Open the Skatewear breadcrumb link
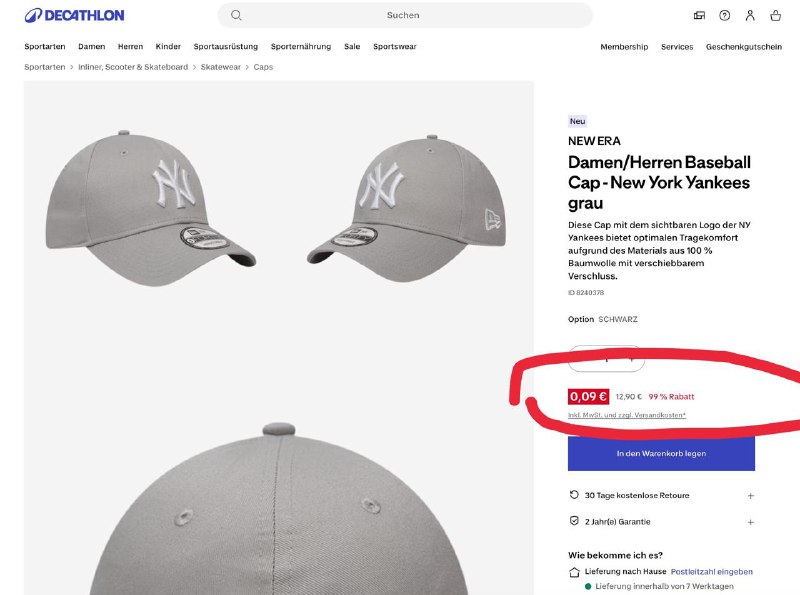This screenshot has height=595, width=800. [220, 67]
